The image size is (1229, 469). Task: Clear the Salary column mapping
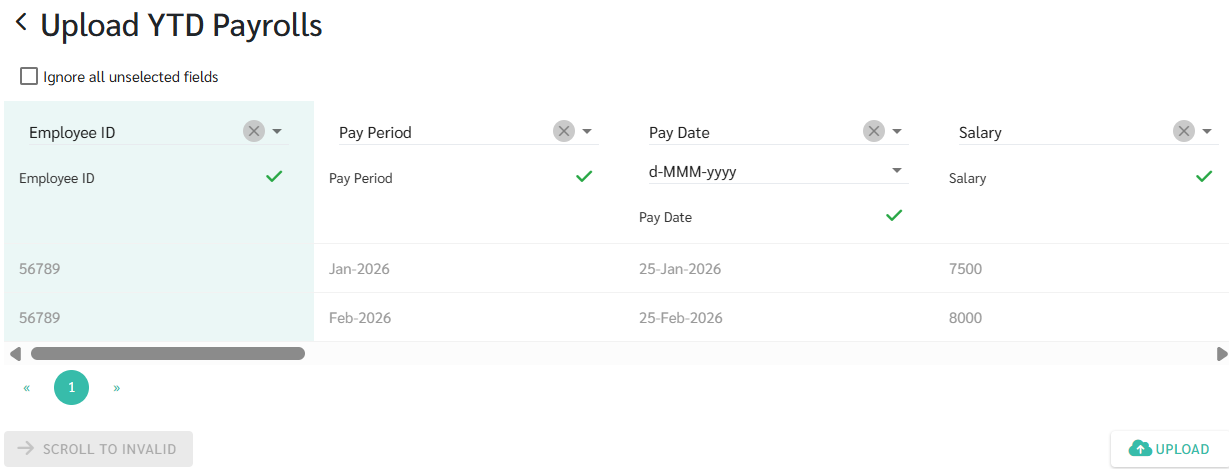(1184, 131)
